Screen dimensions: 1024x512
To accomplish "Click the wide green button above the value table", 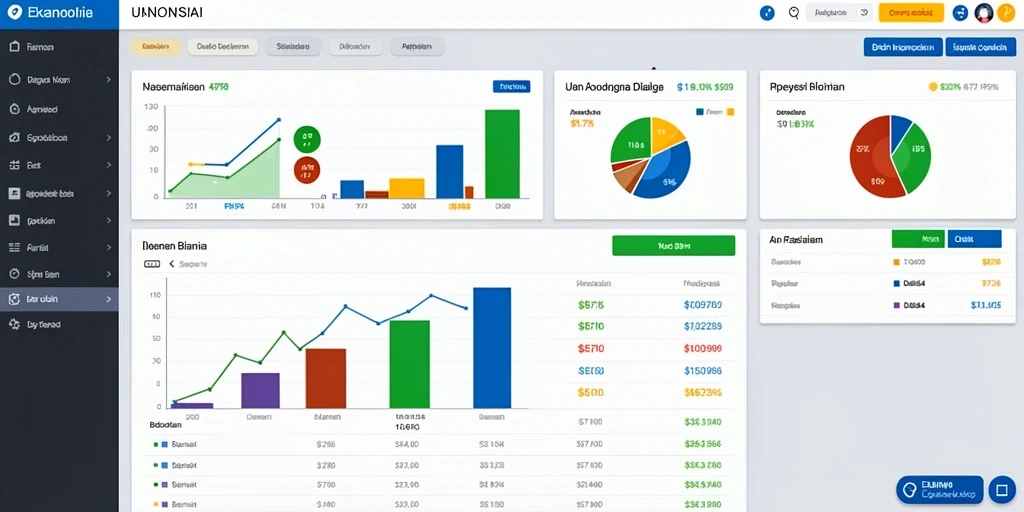I will pyautogui.click(x=673, y=246).
